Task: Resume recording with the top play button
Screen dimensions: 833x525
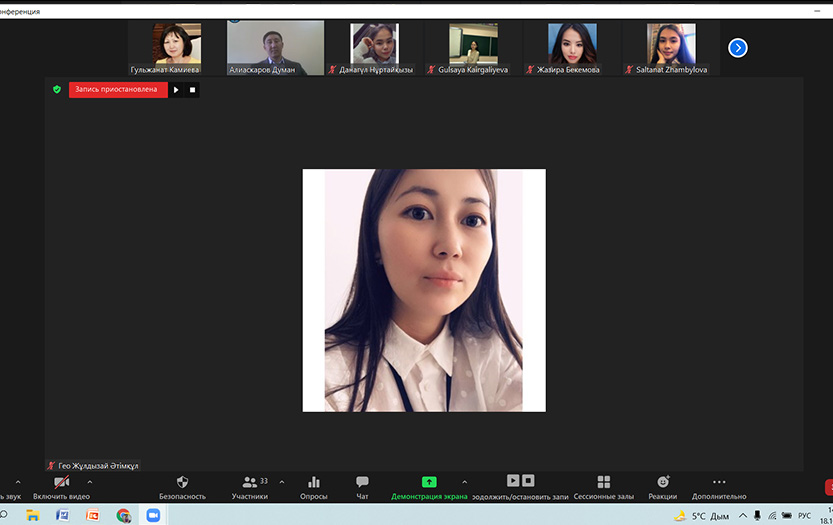Action: 176,90
